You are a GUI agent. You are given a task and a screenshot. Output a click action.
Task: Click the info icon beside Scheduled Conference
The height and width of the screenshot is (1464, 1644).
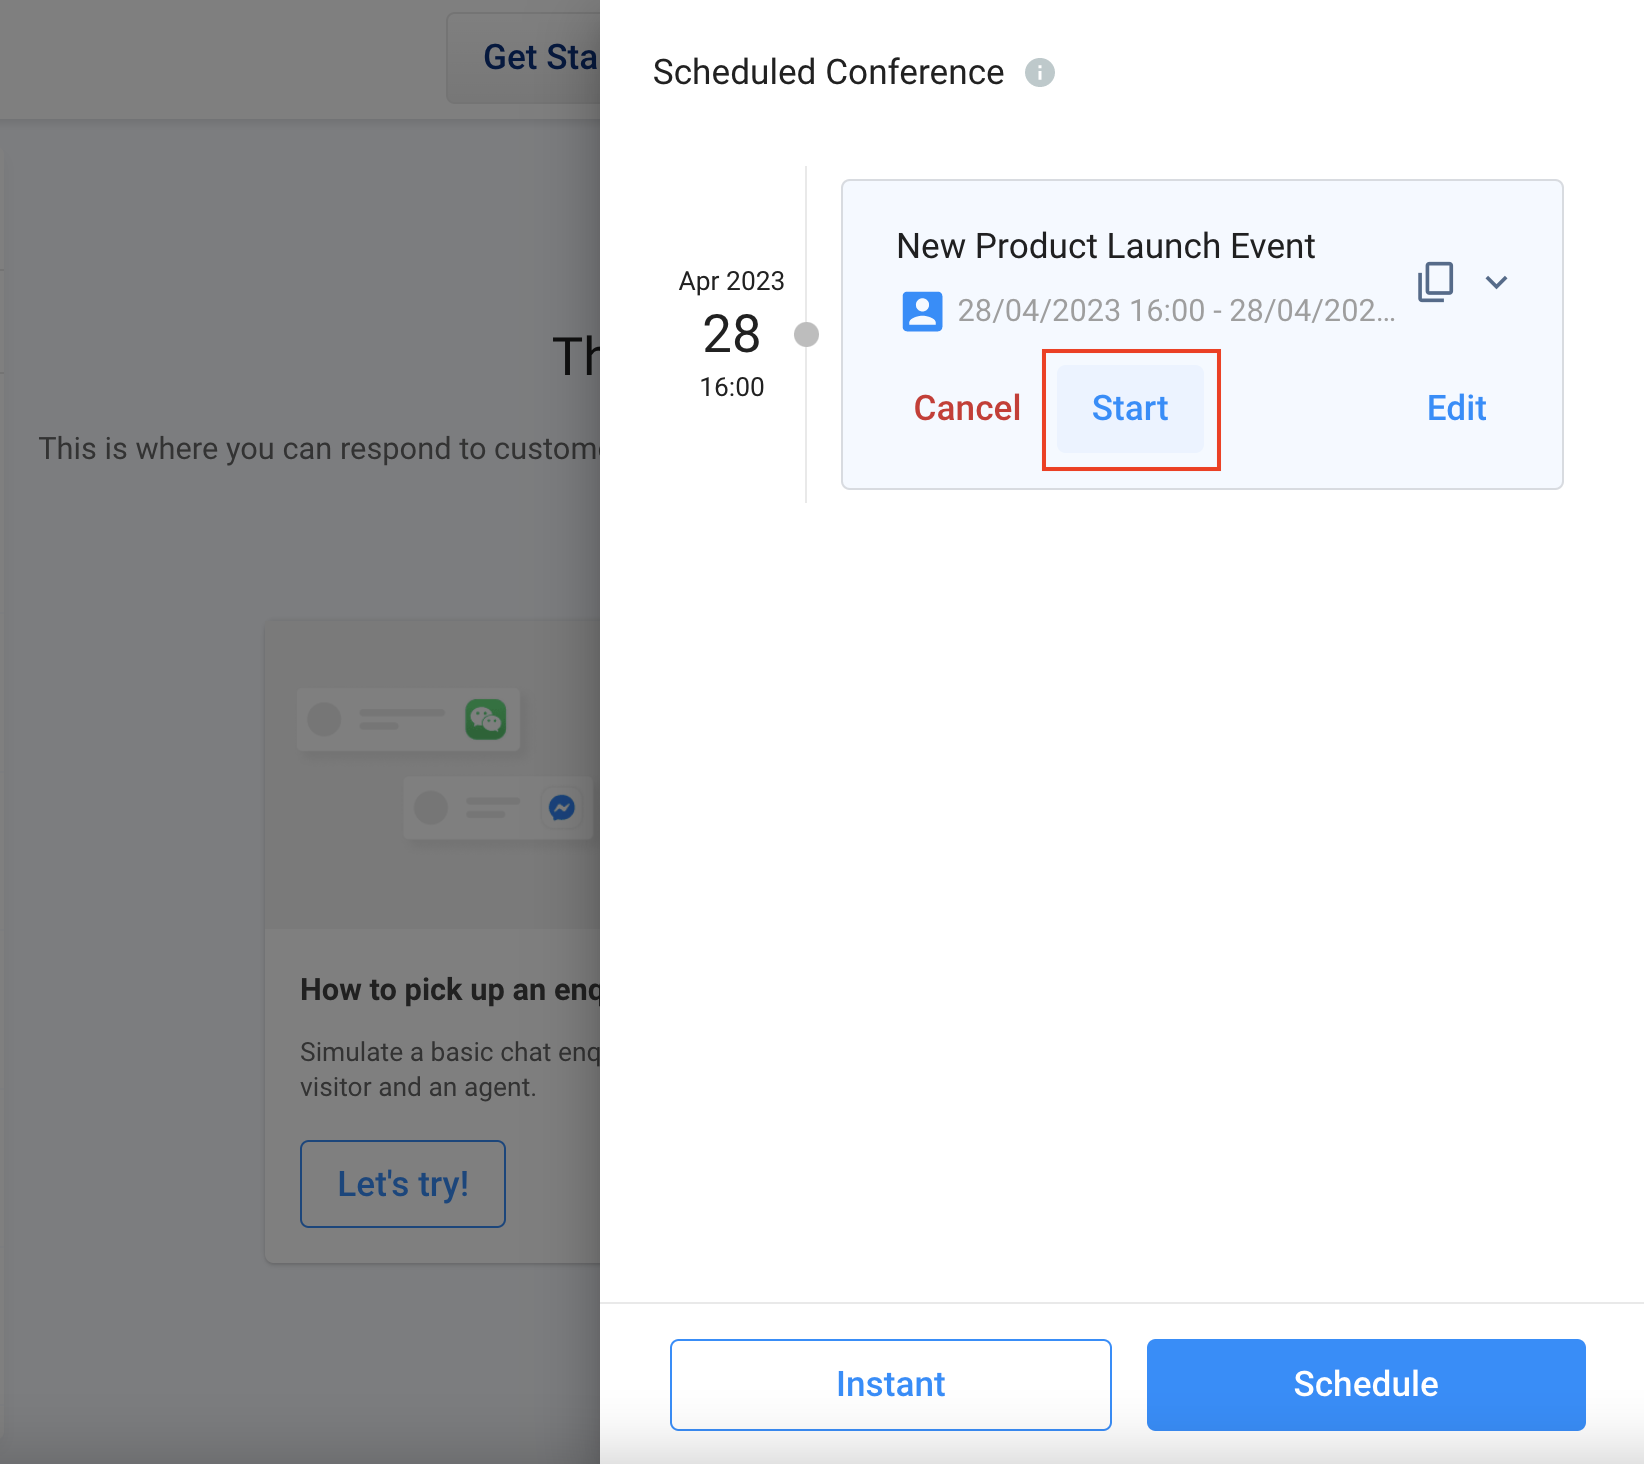[1040, 73]
